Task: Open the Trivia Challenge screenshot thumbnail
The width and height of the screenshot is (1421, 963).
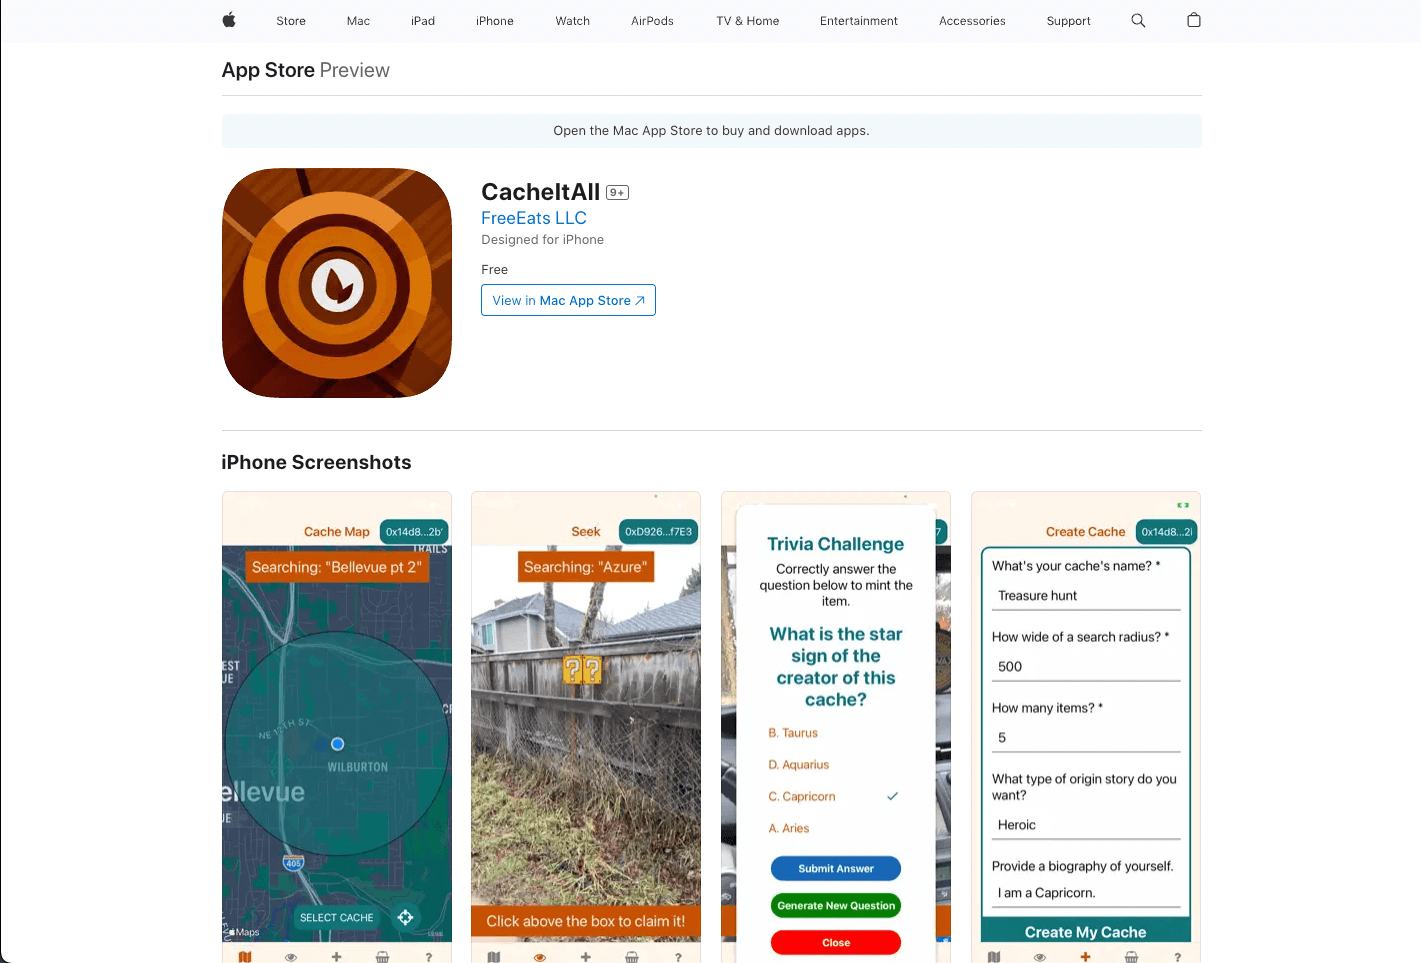Action: click(x=836, y=727)
